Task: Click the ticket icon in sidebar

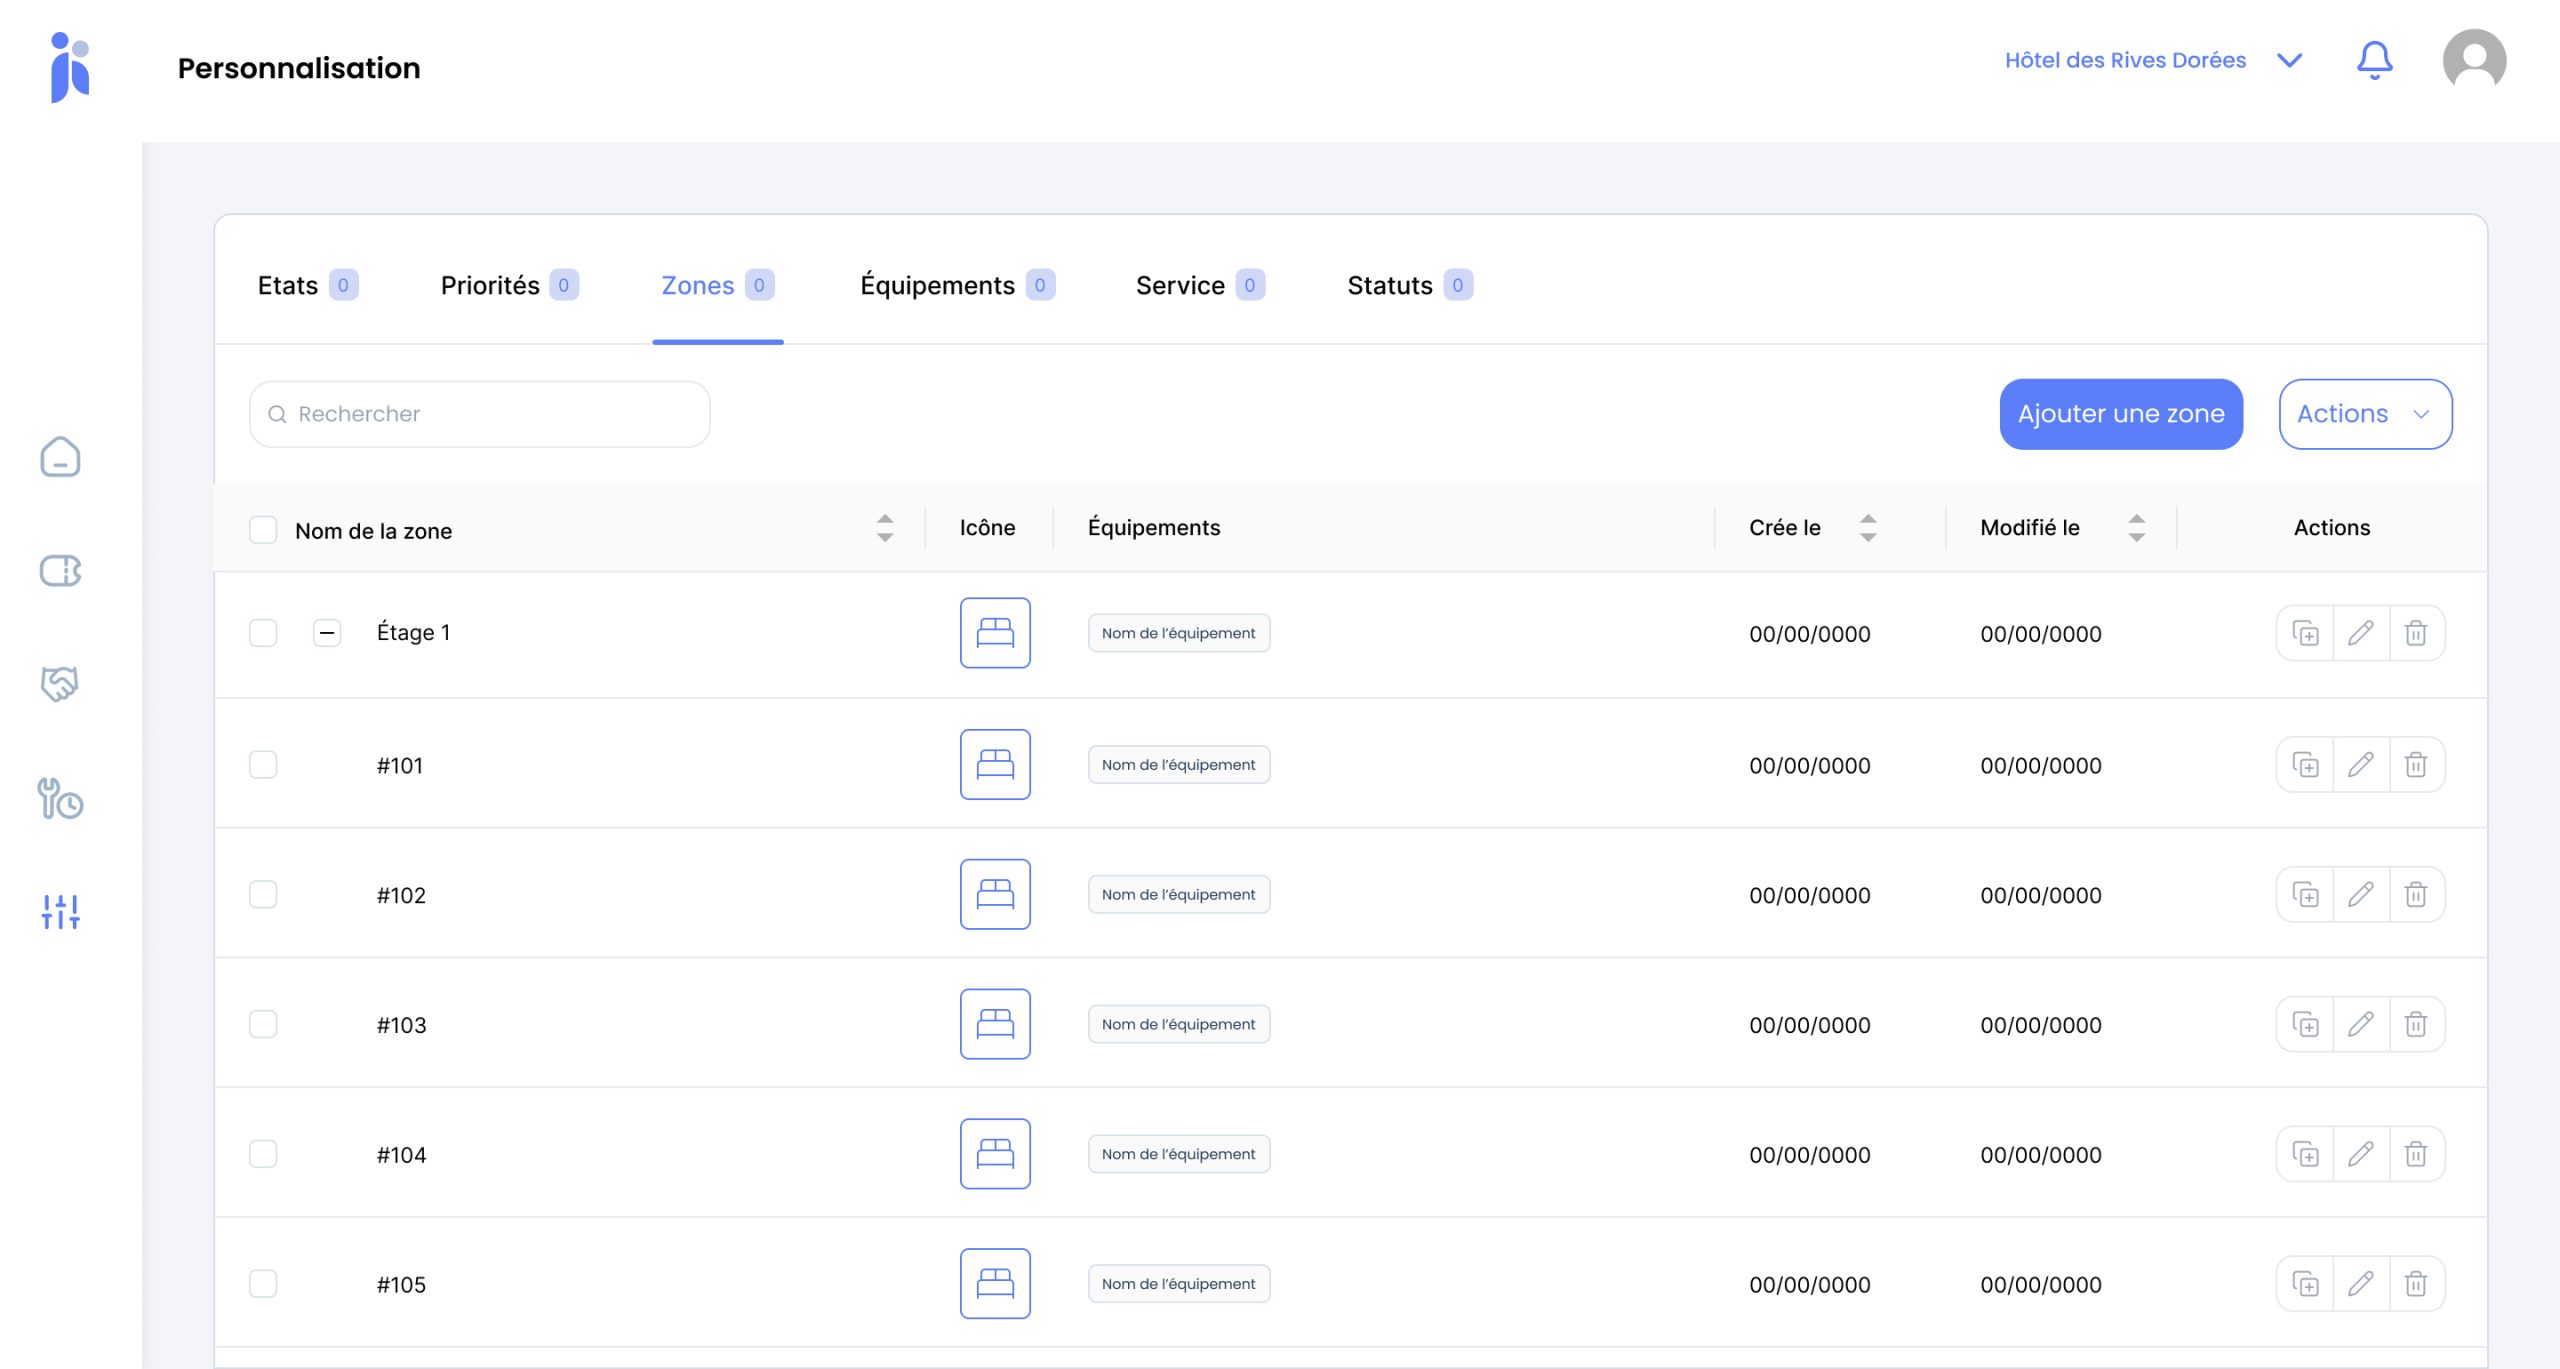Action: [x=60, y=571]
